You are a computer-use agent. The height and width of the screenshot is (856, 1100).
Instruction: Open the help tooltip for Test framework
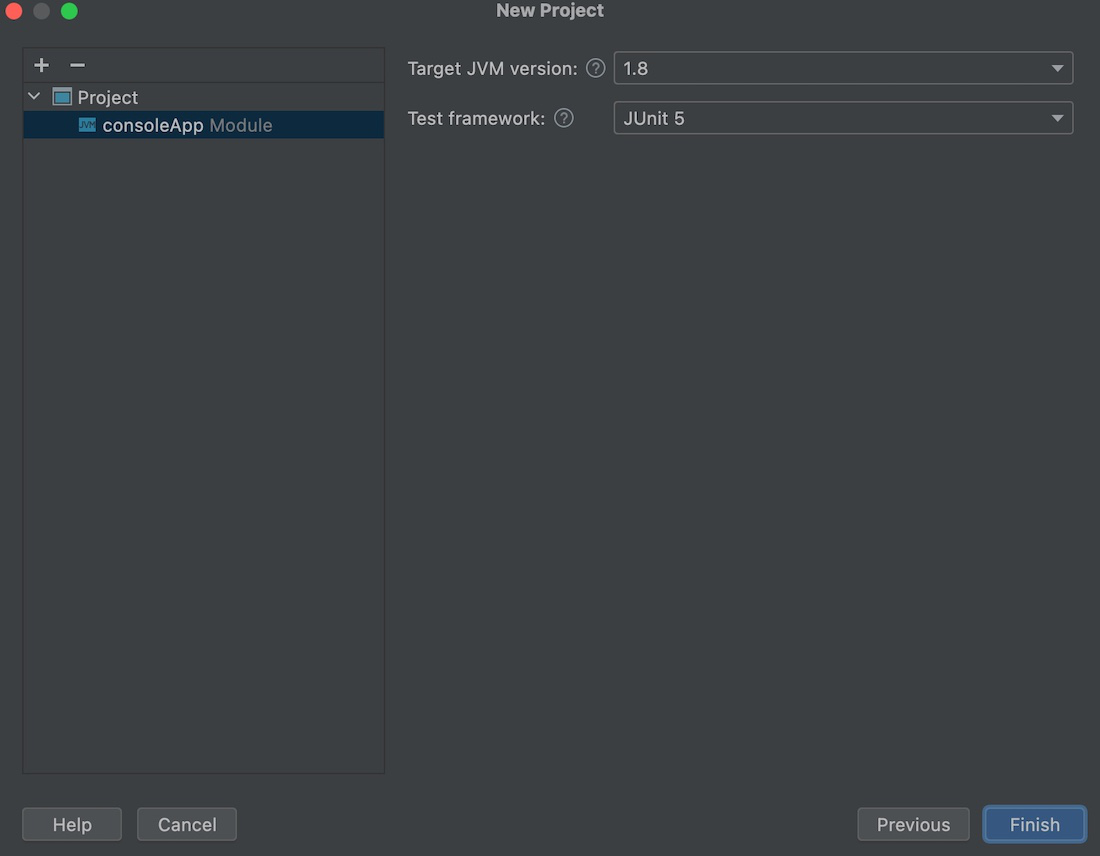[563, 118]
